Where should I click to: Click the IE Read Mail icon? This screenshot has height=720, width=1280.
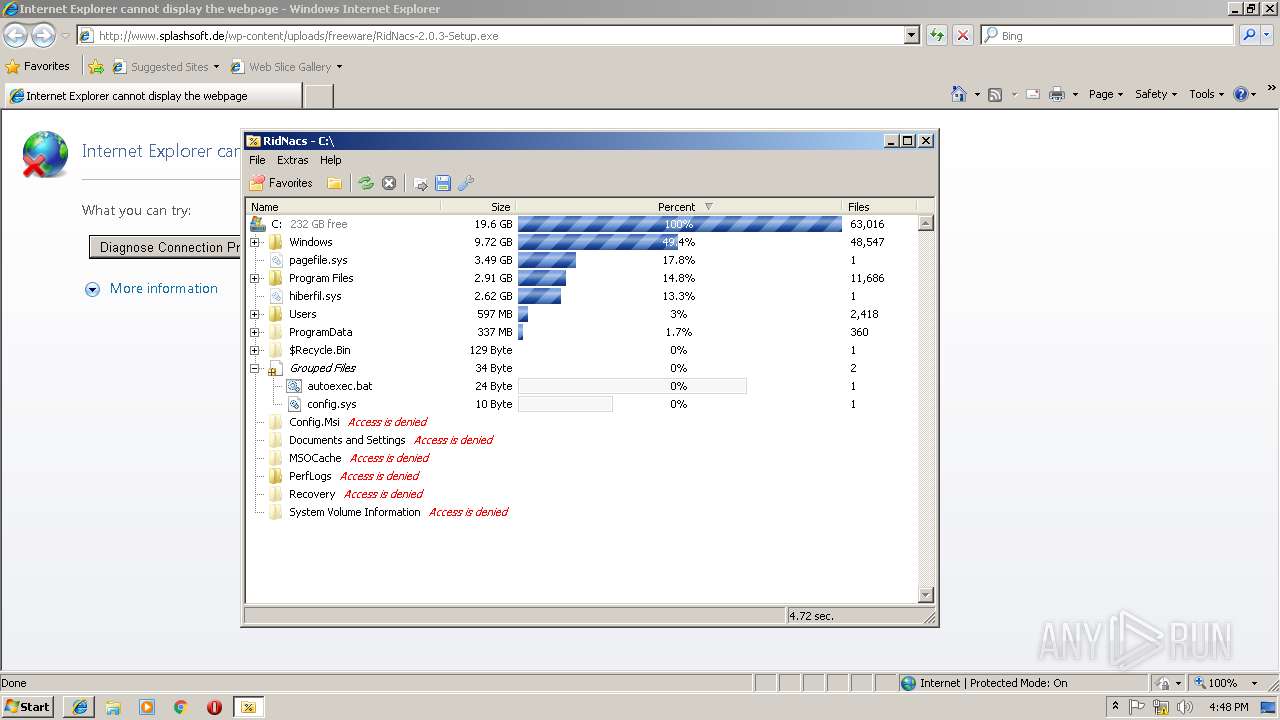tap(1033, 94)
